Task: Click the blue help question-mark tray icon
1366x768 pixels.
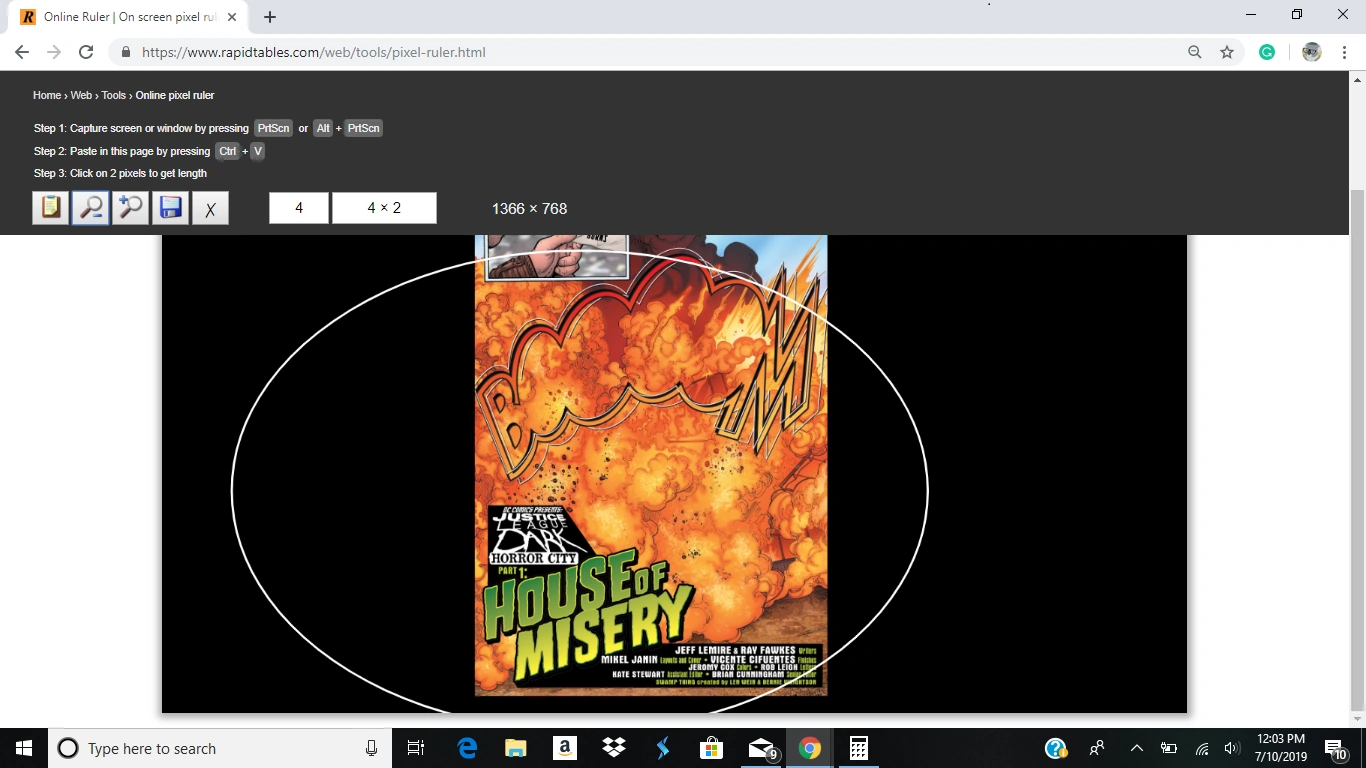Action: click(1056, 748)
